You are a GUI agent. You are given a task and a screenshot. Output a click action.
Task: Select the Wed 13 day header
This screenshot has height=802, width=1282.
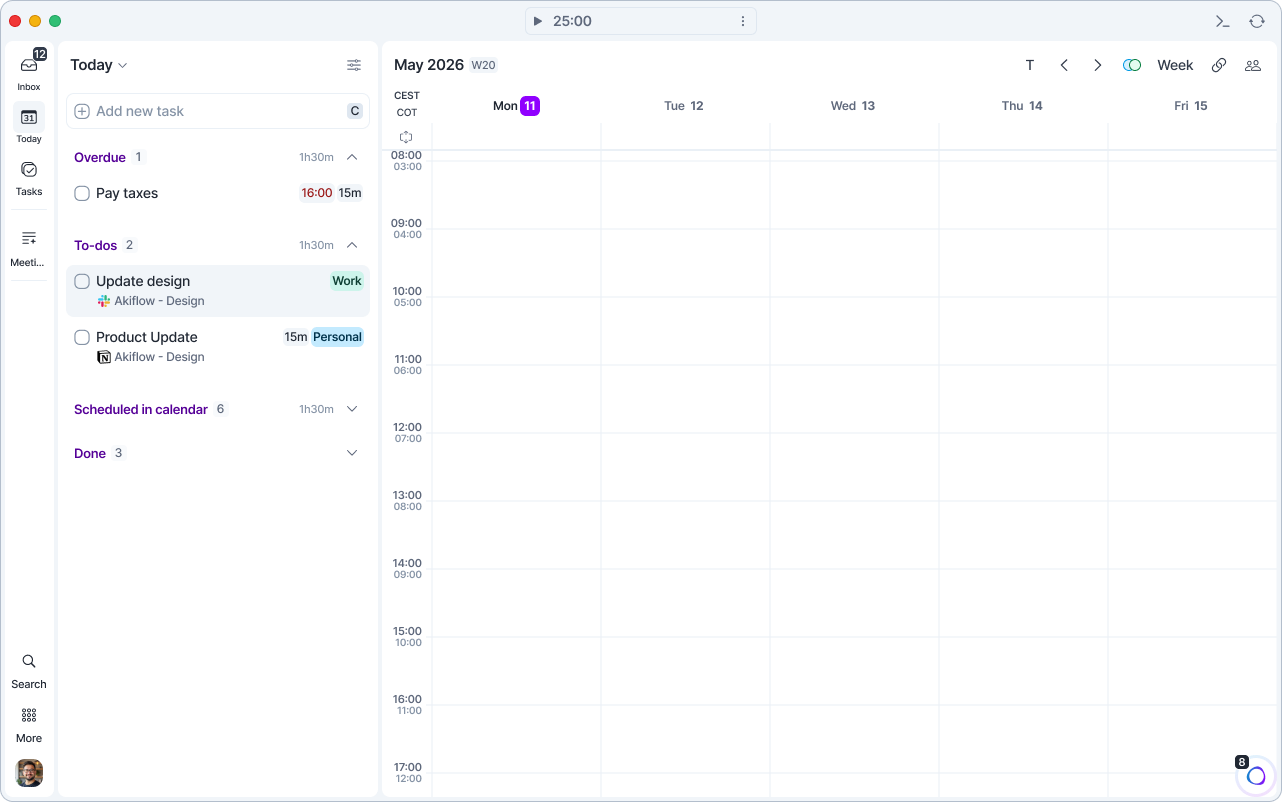pyautogui.click(x=853, y=106)
